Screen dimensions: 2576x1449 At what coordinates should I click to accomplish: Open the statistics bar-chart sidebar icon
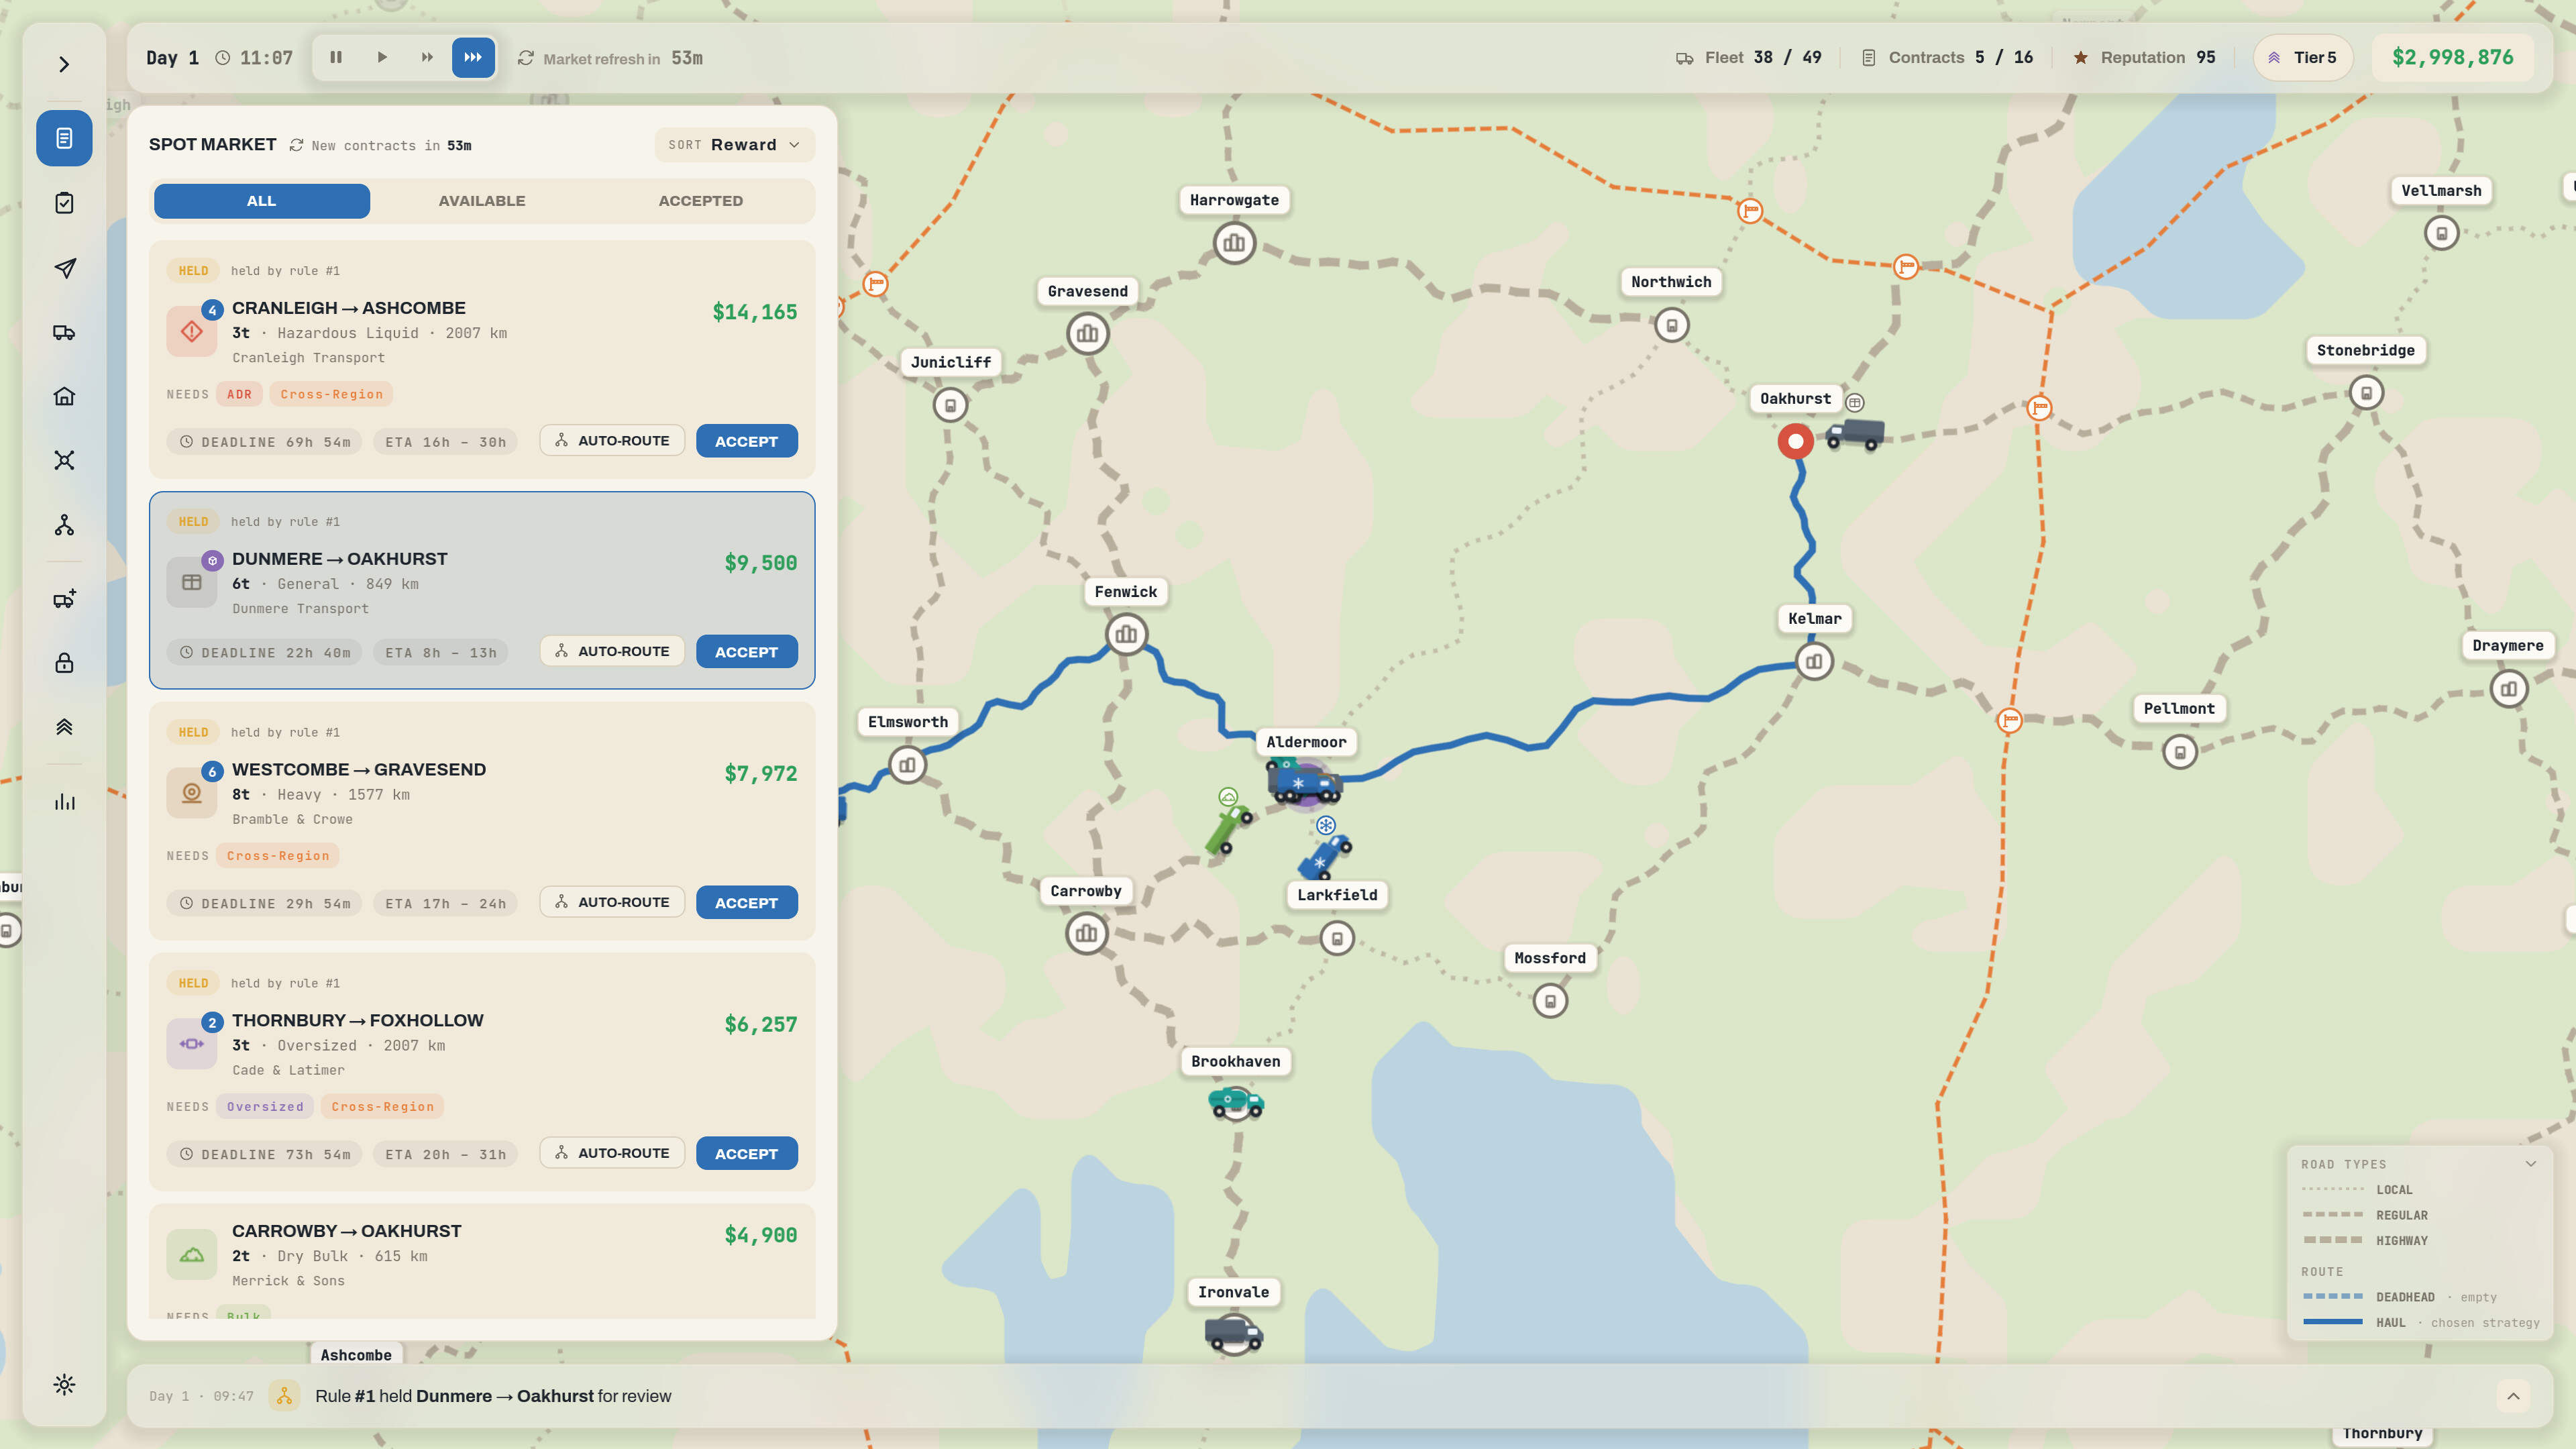pyautogui.click(x=64, y=802)
